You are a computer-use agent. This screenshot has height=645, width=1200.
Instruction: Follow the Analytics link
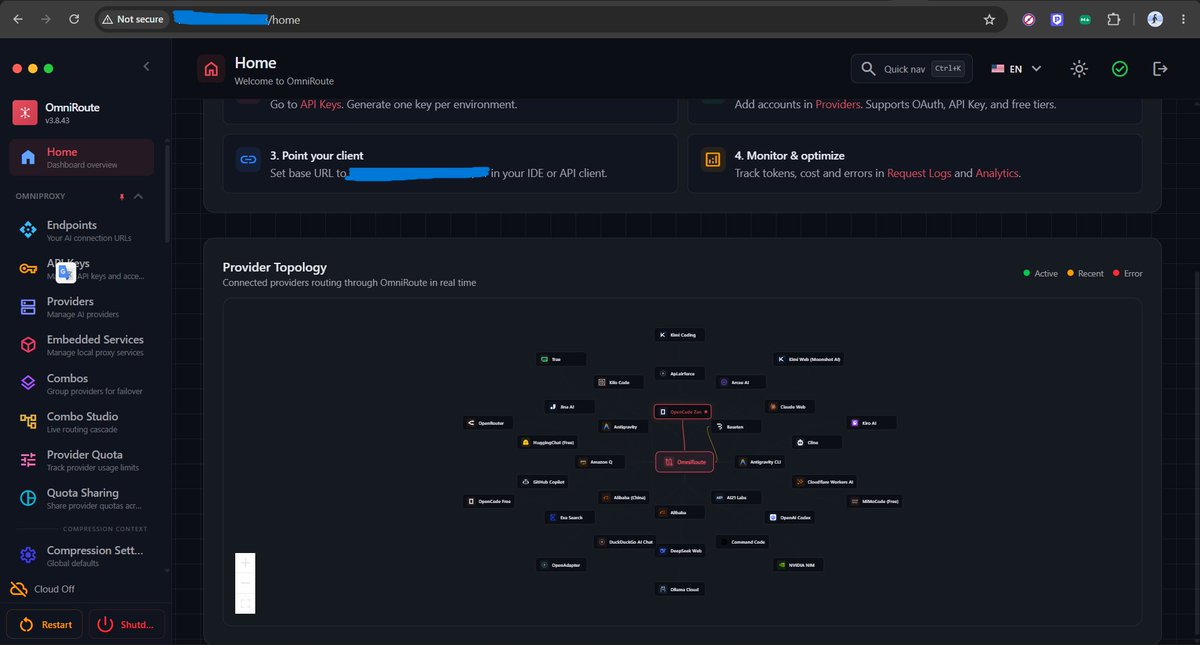click(997, 173)
